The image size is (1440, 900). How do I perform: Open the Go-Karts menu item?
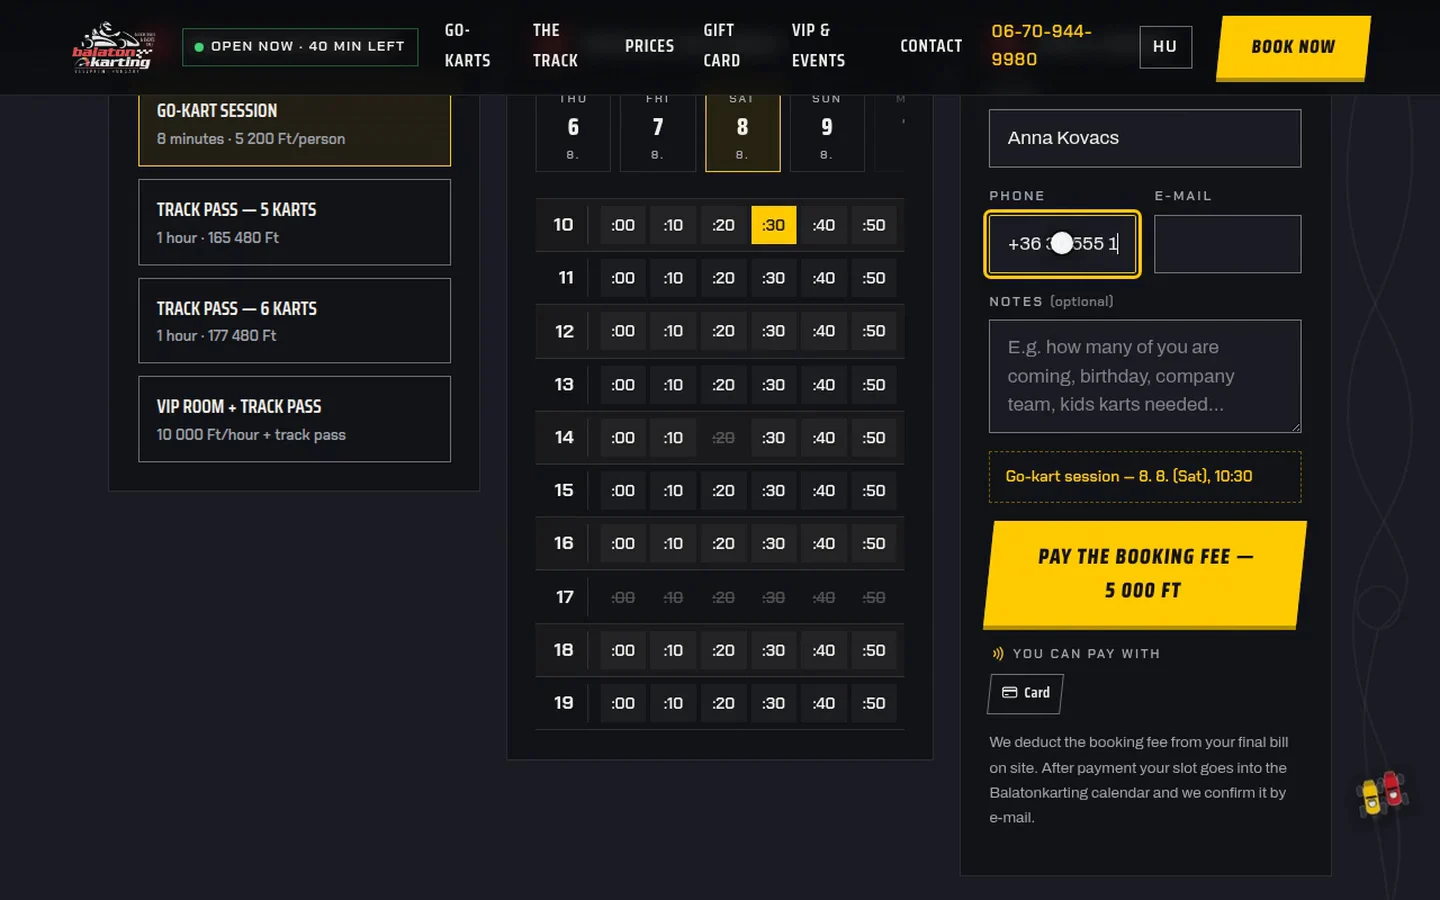pos(467,46)
